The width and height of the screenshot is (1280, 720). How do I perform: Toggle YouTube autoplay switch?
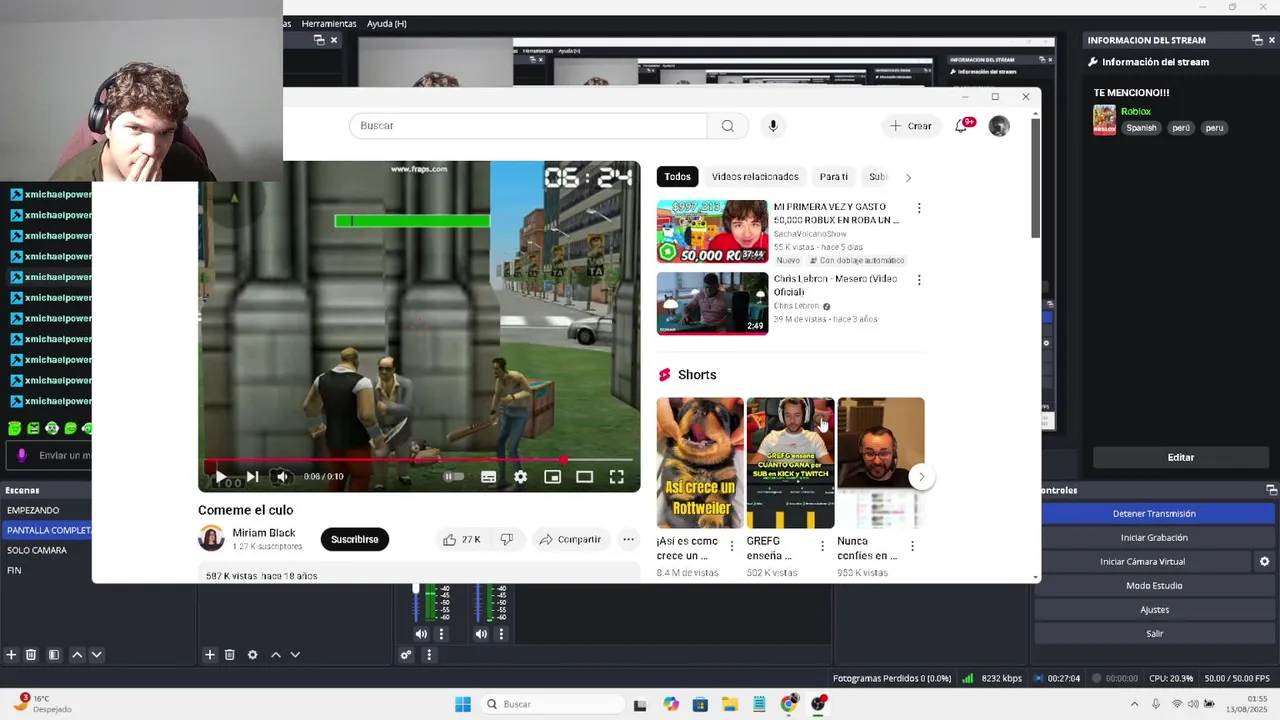click(x=453, y=477)
